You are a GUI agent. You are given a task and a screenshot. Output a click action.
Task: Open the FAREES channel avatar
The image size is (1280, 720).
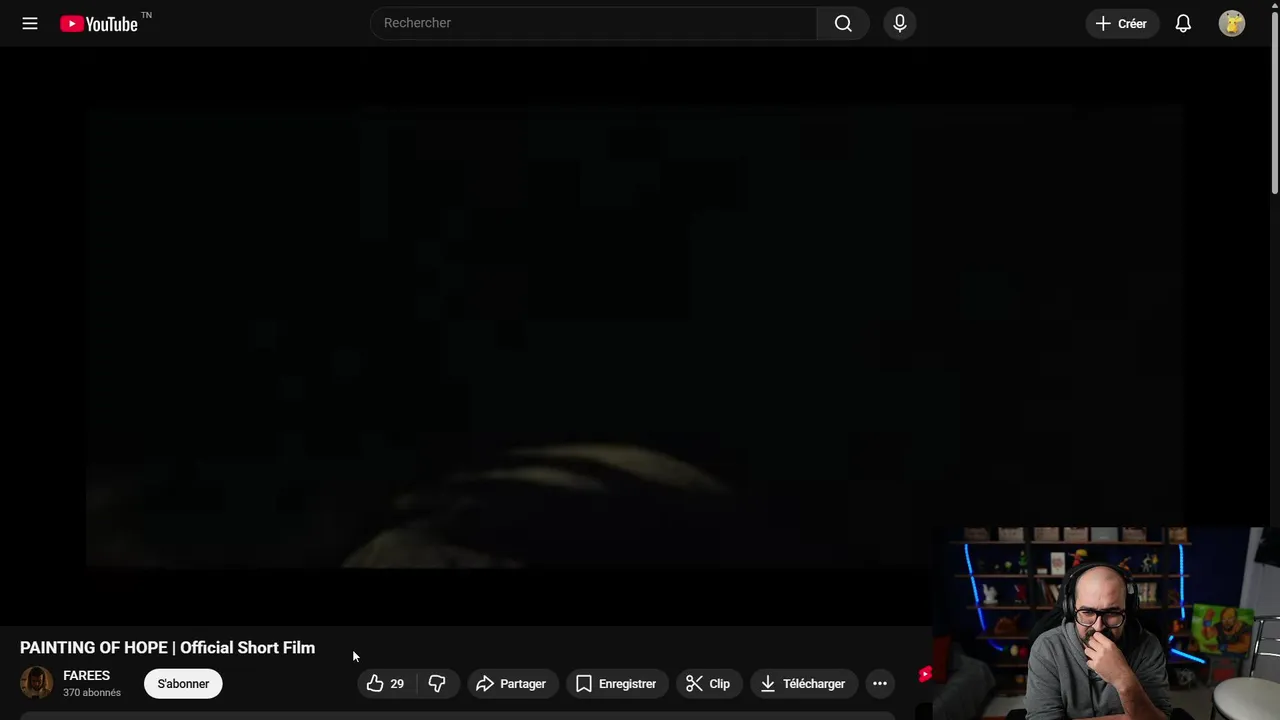(x=37, y=683)
